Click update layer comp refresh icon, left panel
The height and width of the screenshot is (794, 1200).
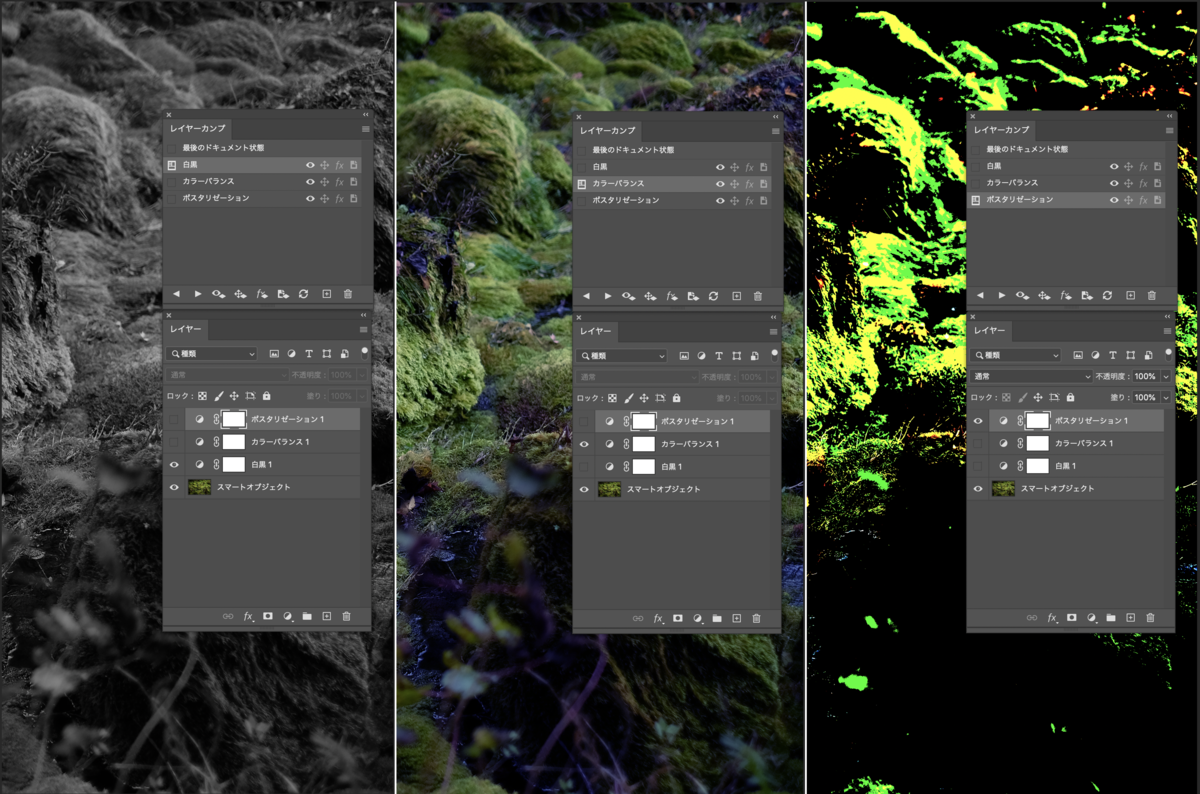[304, 294]
